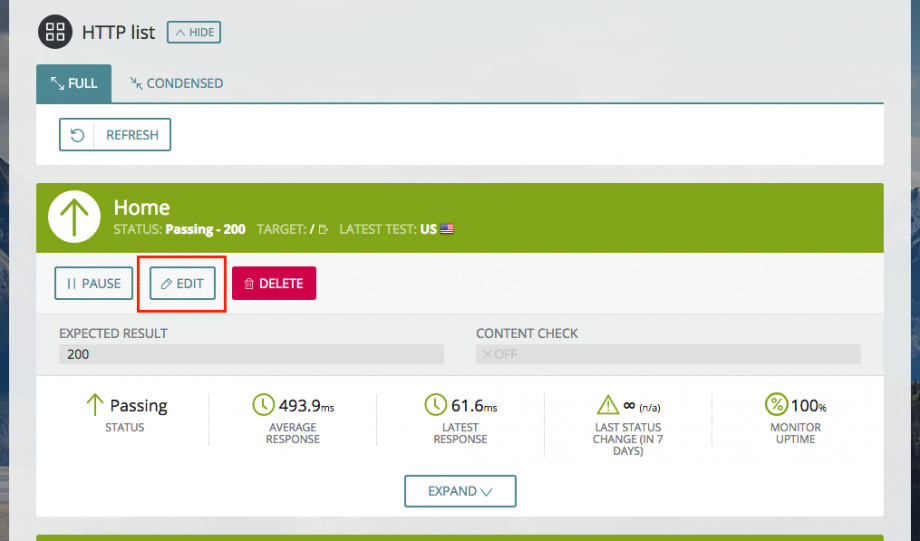The height and width of the screenshot is (541, 920).
Task: Switch to the FULL view tab
Action: [x=74, y=83]
